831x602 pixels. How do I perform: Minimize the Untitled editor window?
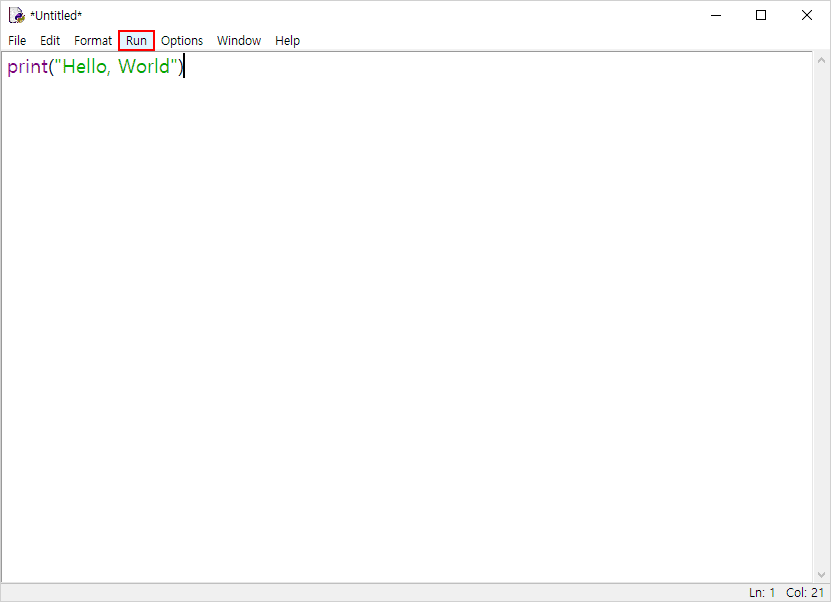[x=716, y=15]
